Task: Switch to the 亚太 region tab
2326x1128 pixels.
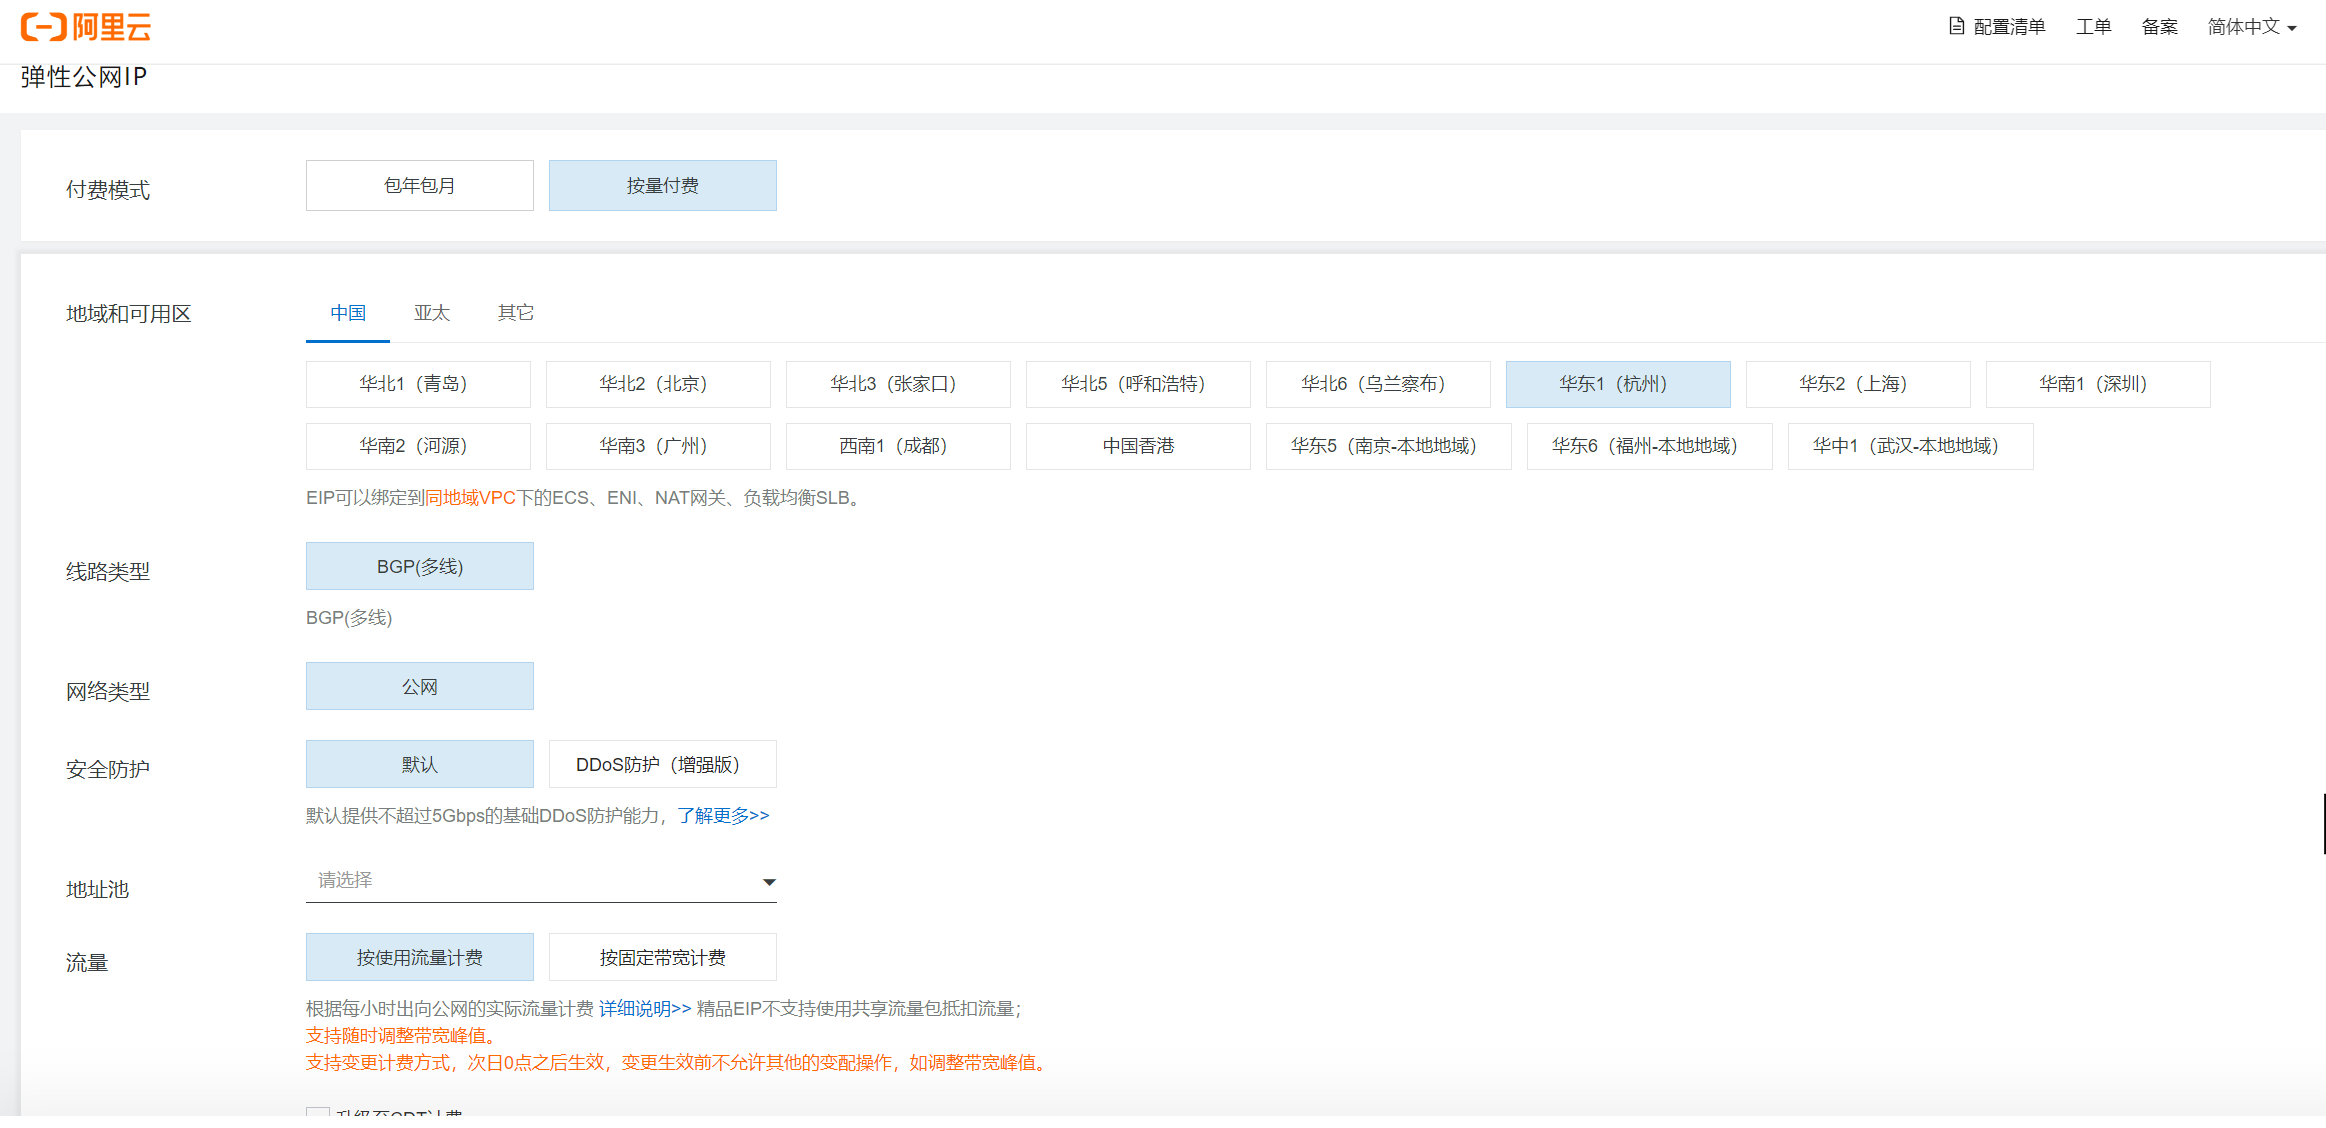Action: pyautogui.click(x=431, y=313)
